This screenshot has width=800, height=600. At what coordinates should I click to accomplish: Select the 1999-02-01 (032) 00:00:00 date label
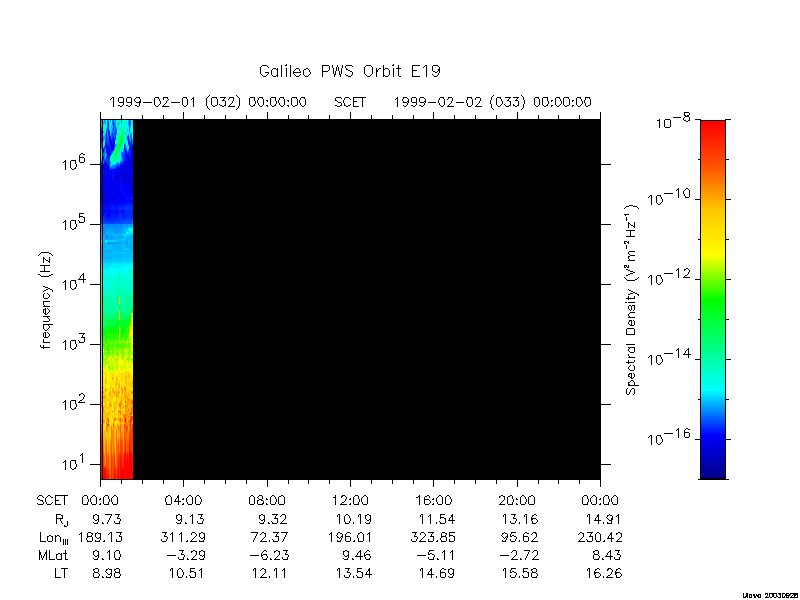(x=208, y=102)
